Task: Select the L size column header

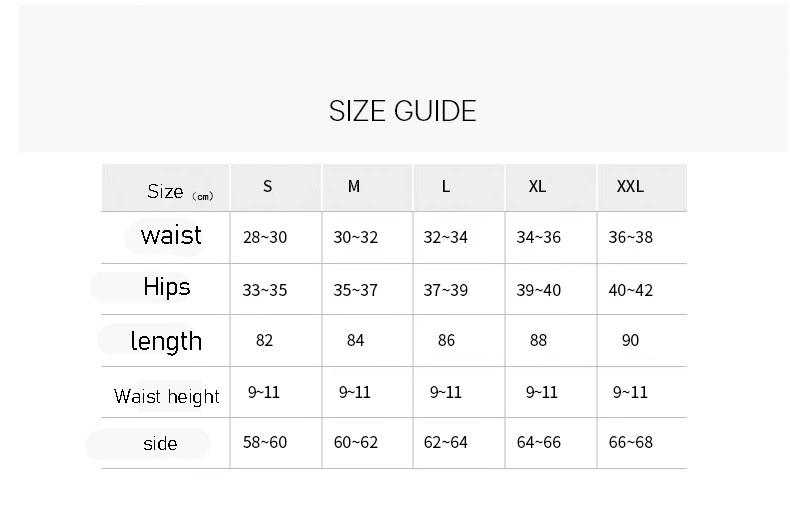Action: [x=446, y=186]
